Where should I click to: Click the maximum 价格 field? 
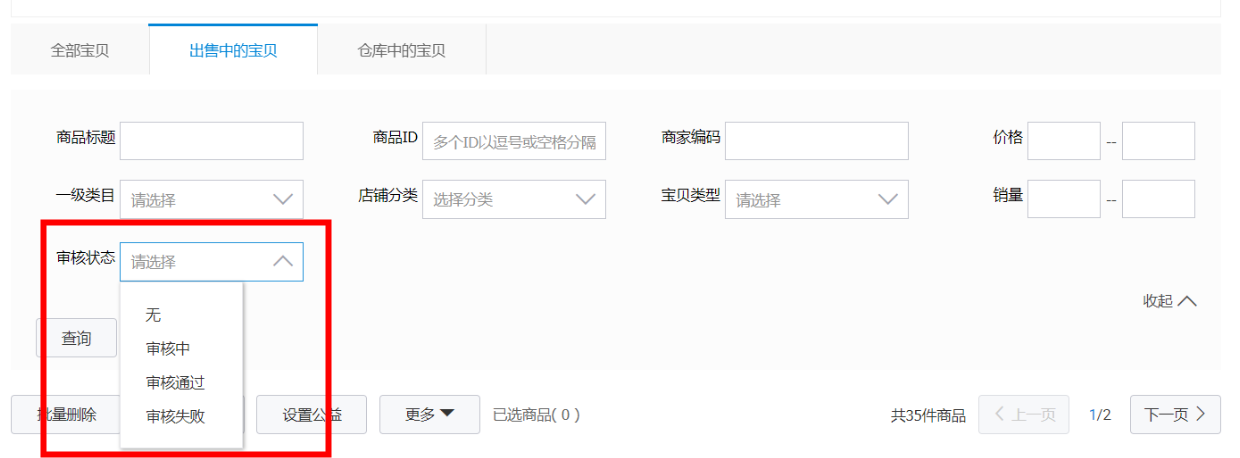1158,141
